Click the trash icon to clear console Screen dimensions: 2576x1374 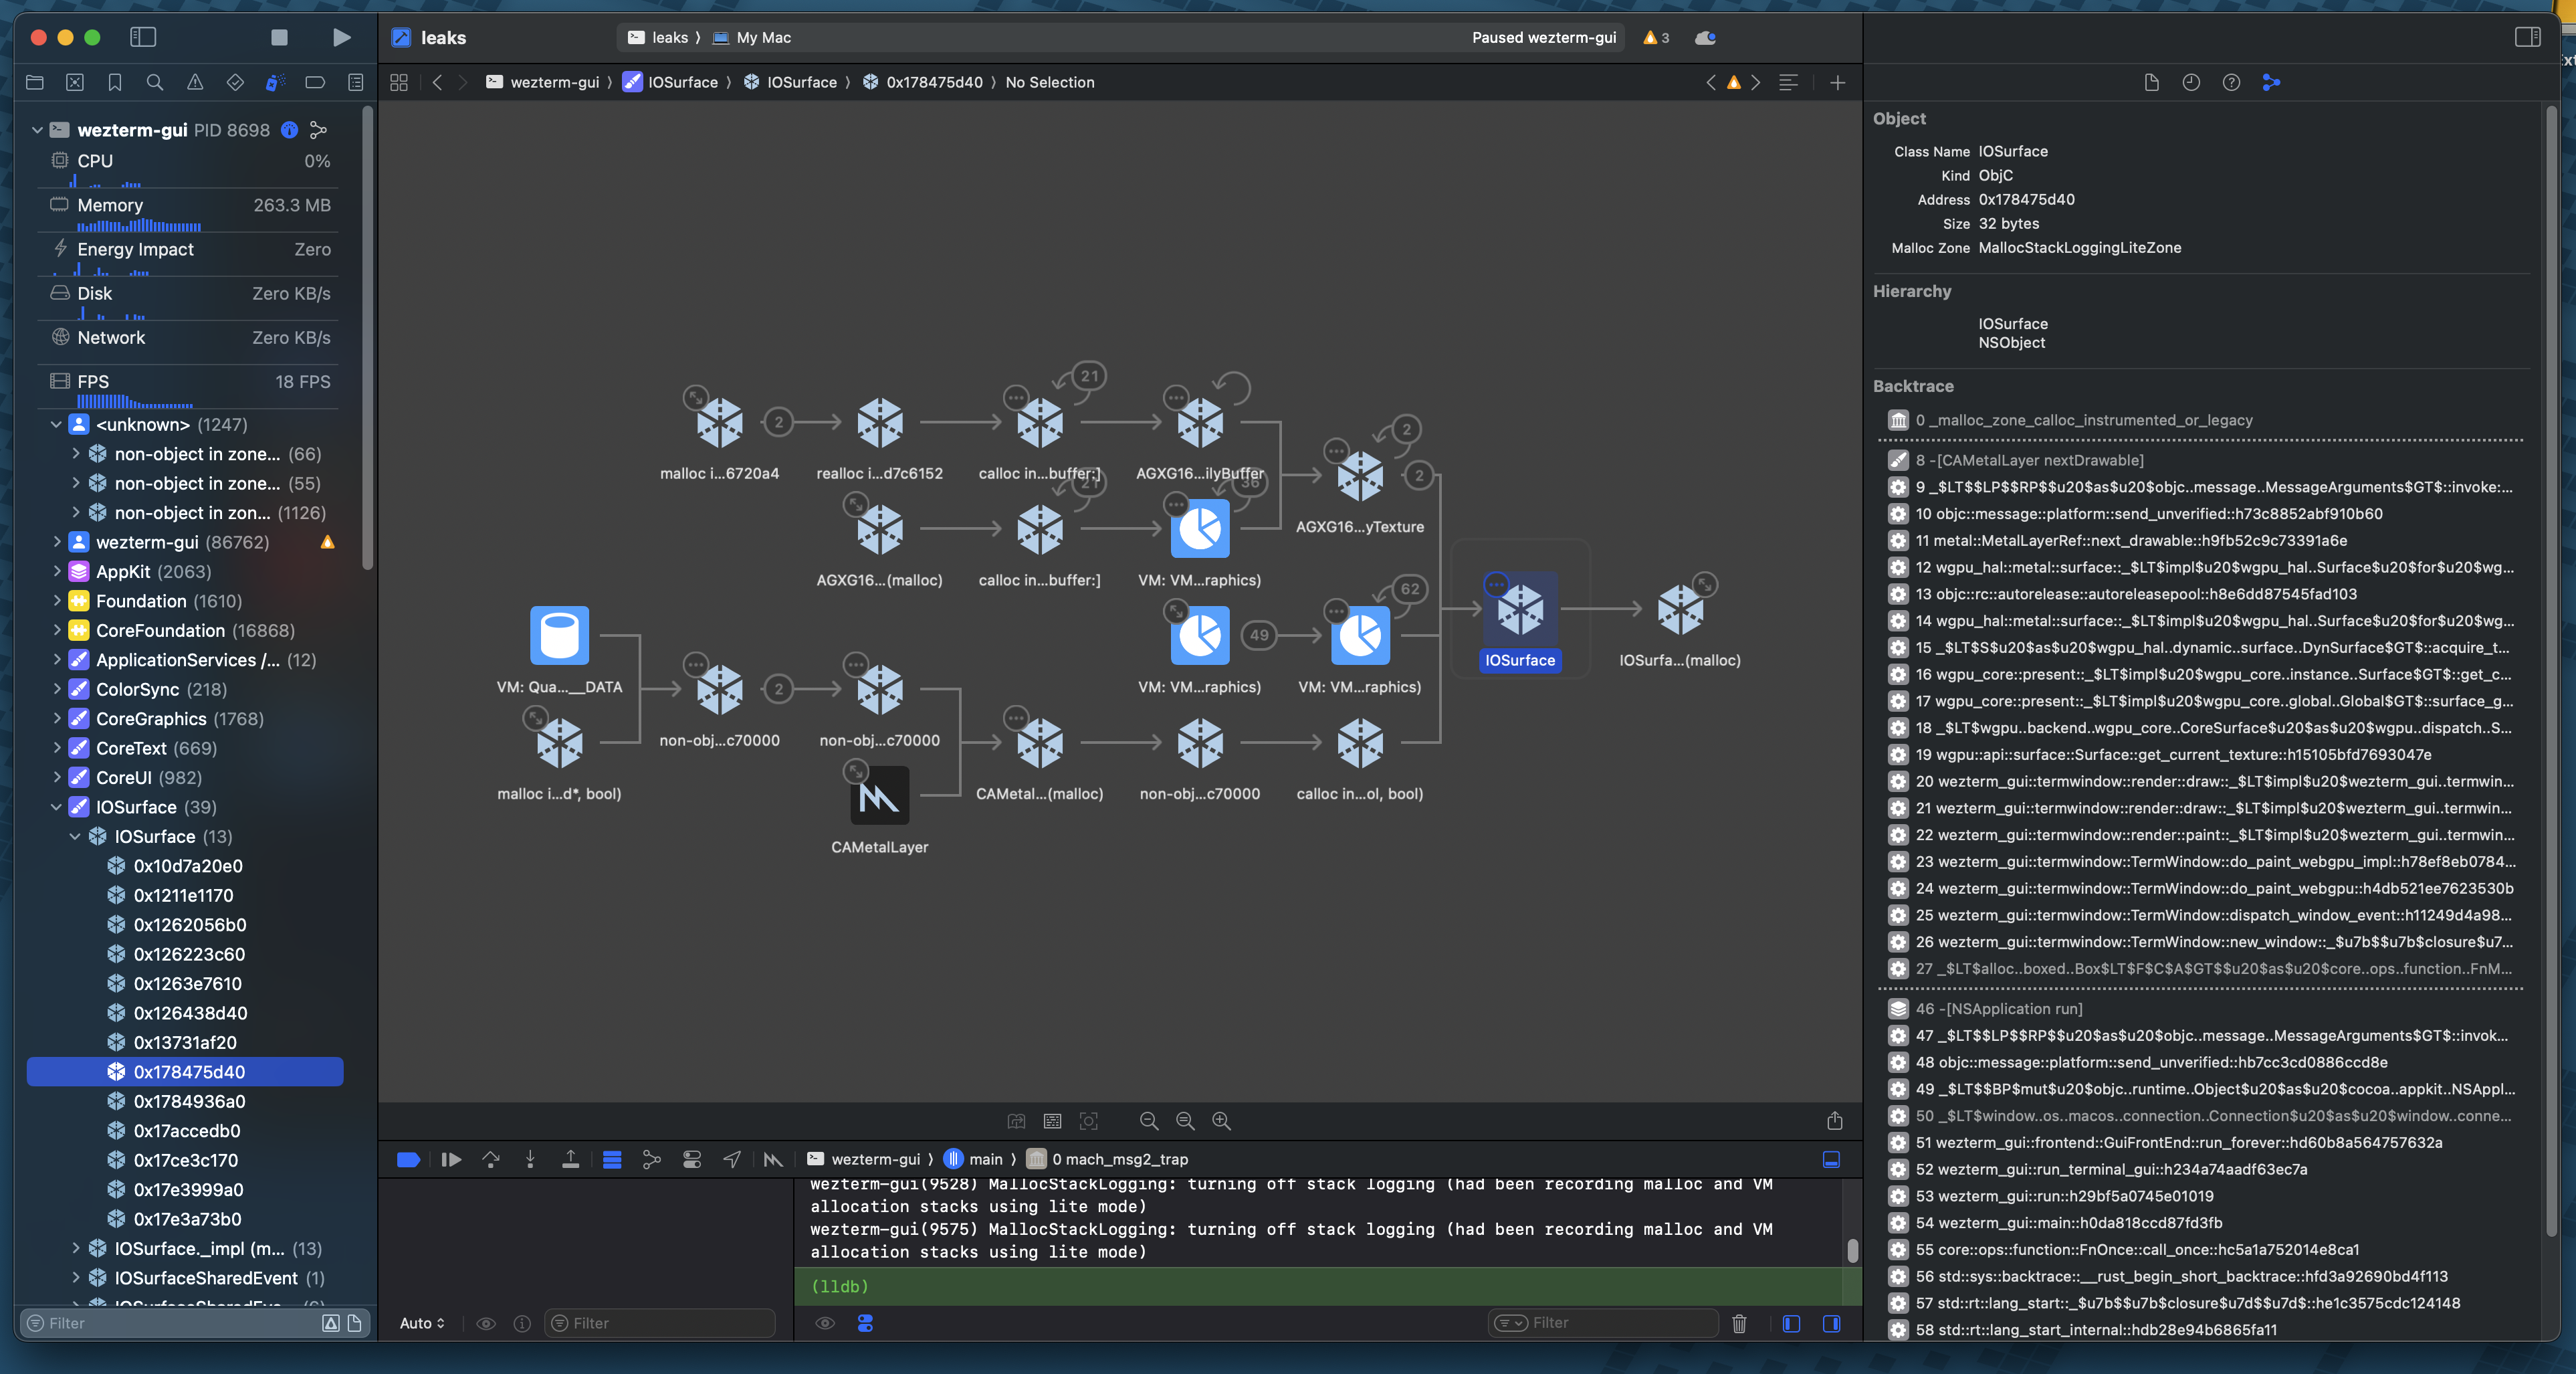tap(1739, 1323)
